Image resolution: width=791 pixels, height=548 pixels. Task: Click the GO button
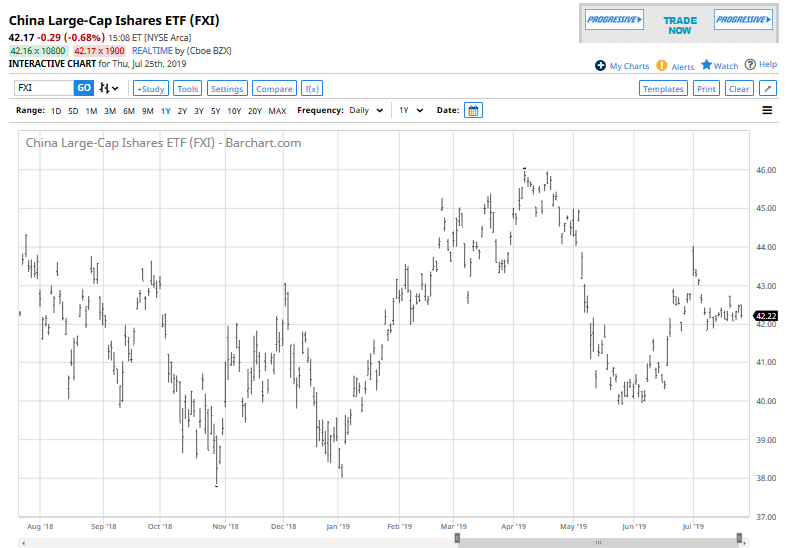click(84, 88)
